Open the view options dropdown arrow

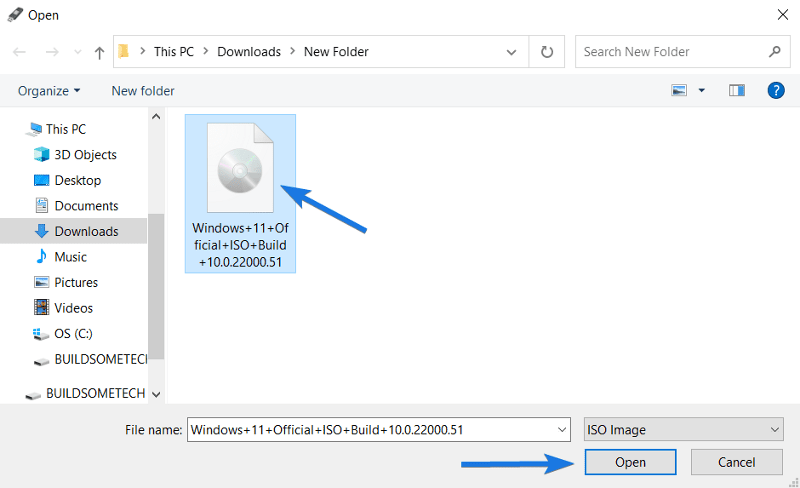(x=702, y=90)
